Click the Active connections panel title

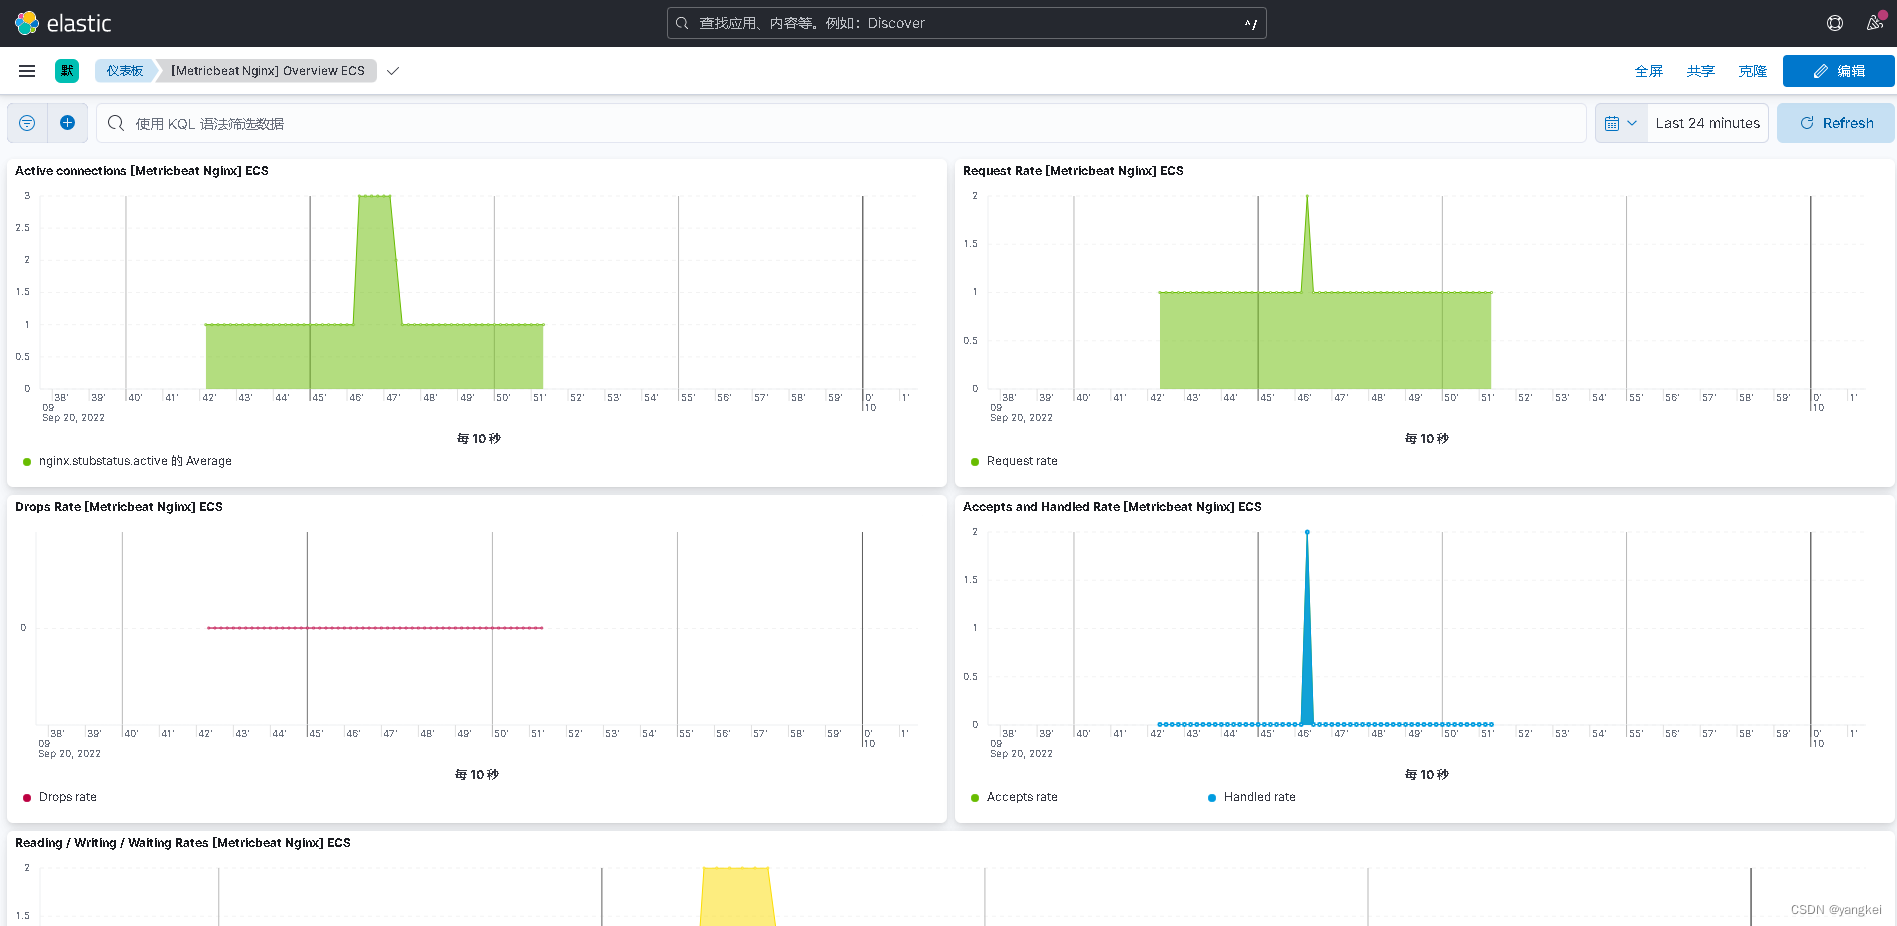[x=142, y=171]
